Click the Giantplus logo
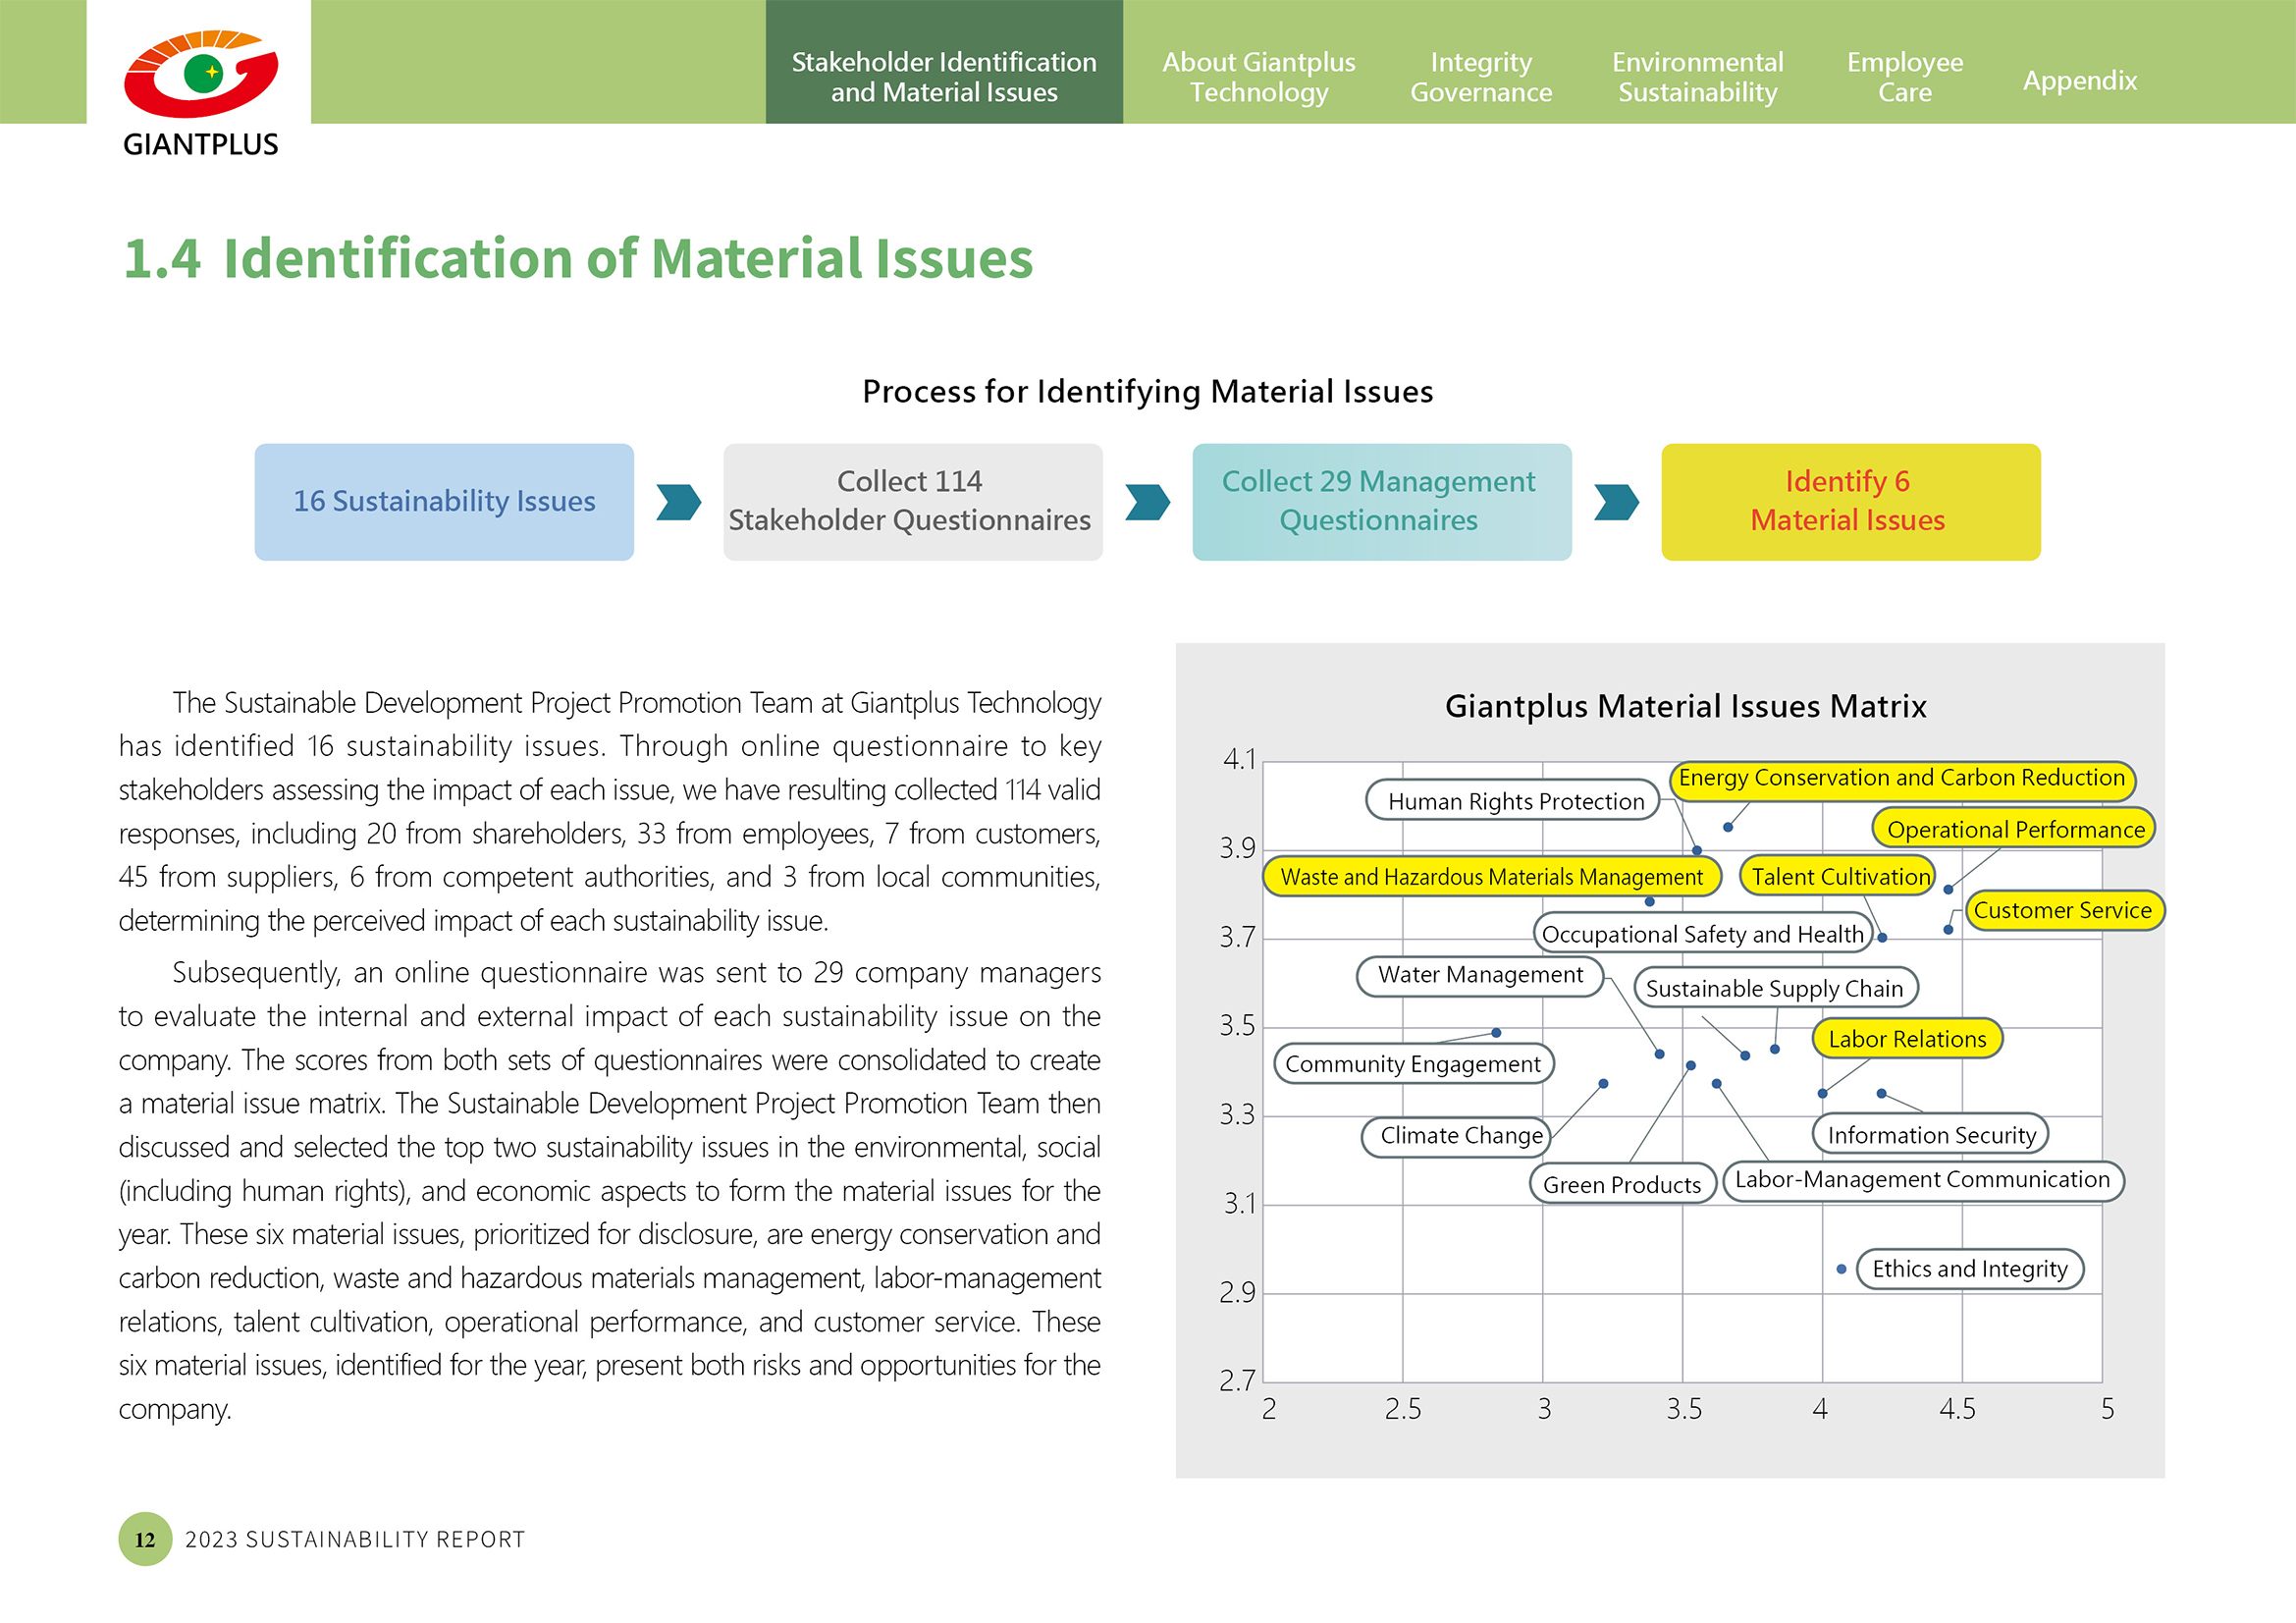Screen dimensions: 2296x1623 coord(200,93)
